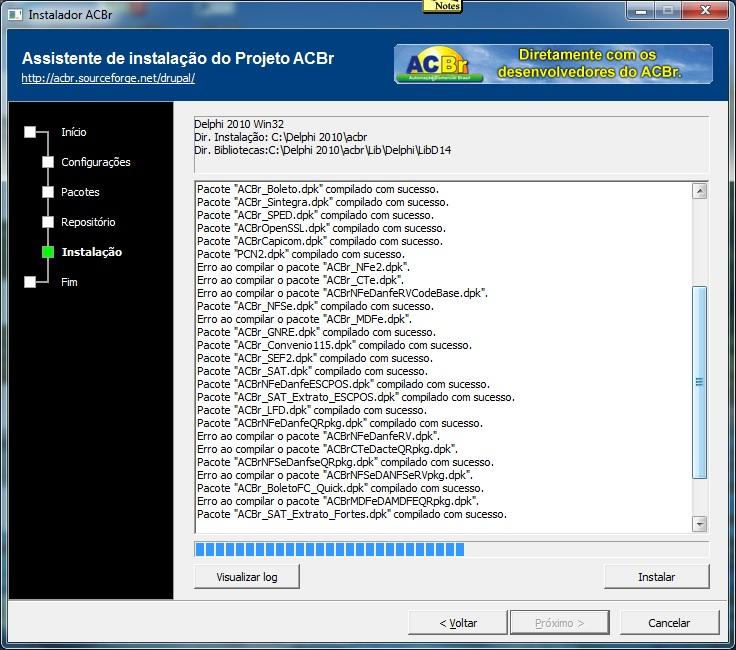Click the Instalar button

pos(657,577)
